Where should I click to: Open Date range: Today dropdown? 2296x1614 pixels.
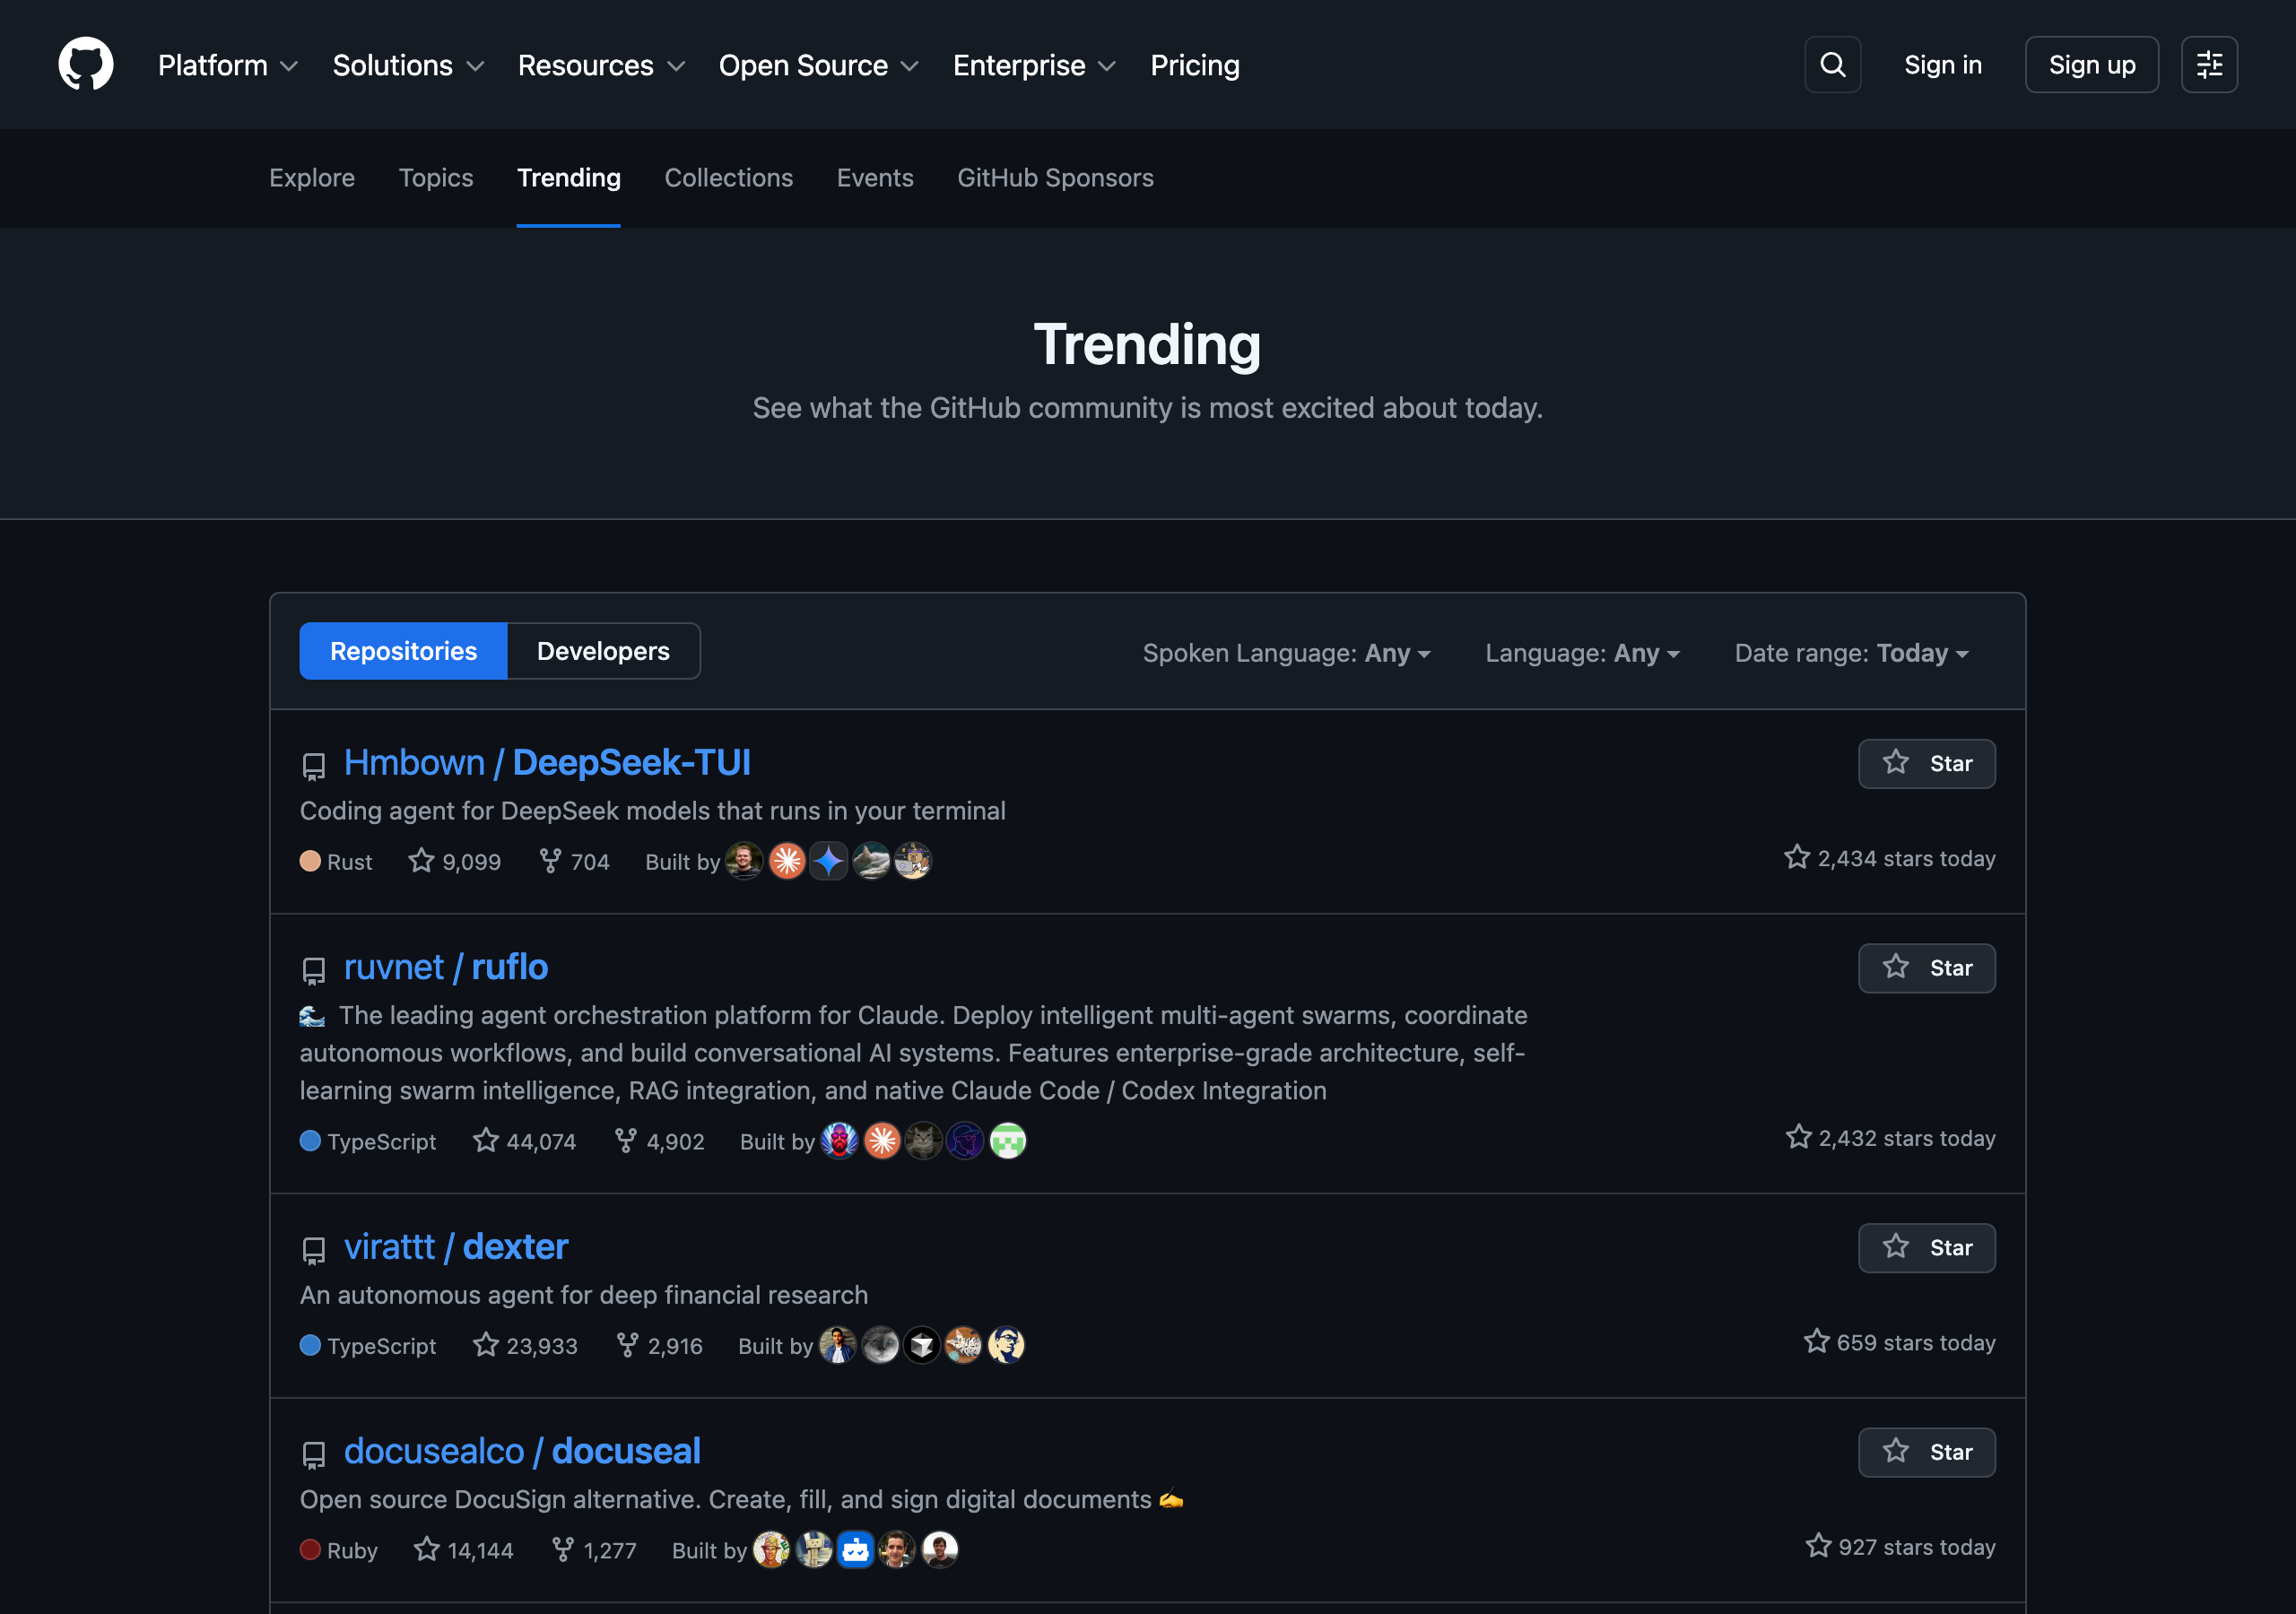pos(1851,653)
